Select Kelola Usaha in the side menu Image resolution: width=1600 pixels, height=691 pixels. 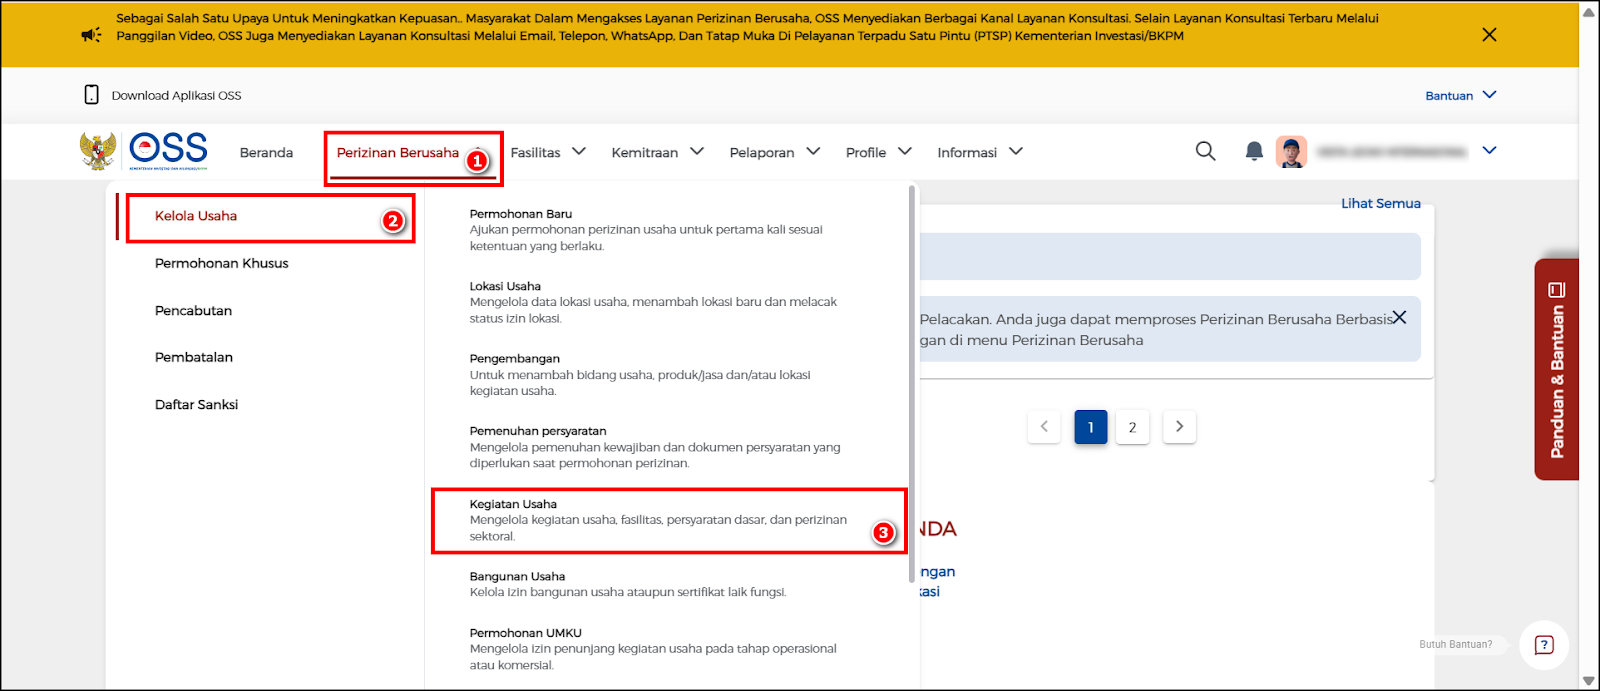(196, 216)
